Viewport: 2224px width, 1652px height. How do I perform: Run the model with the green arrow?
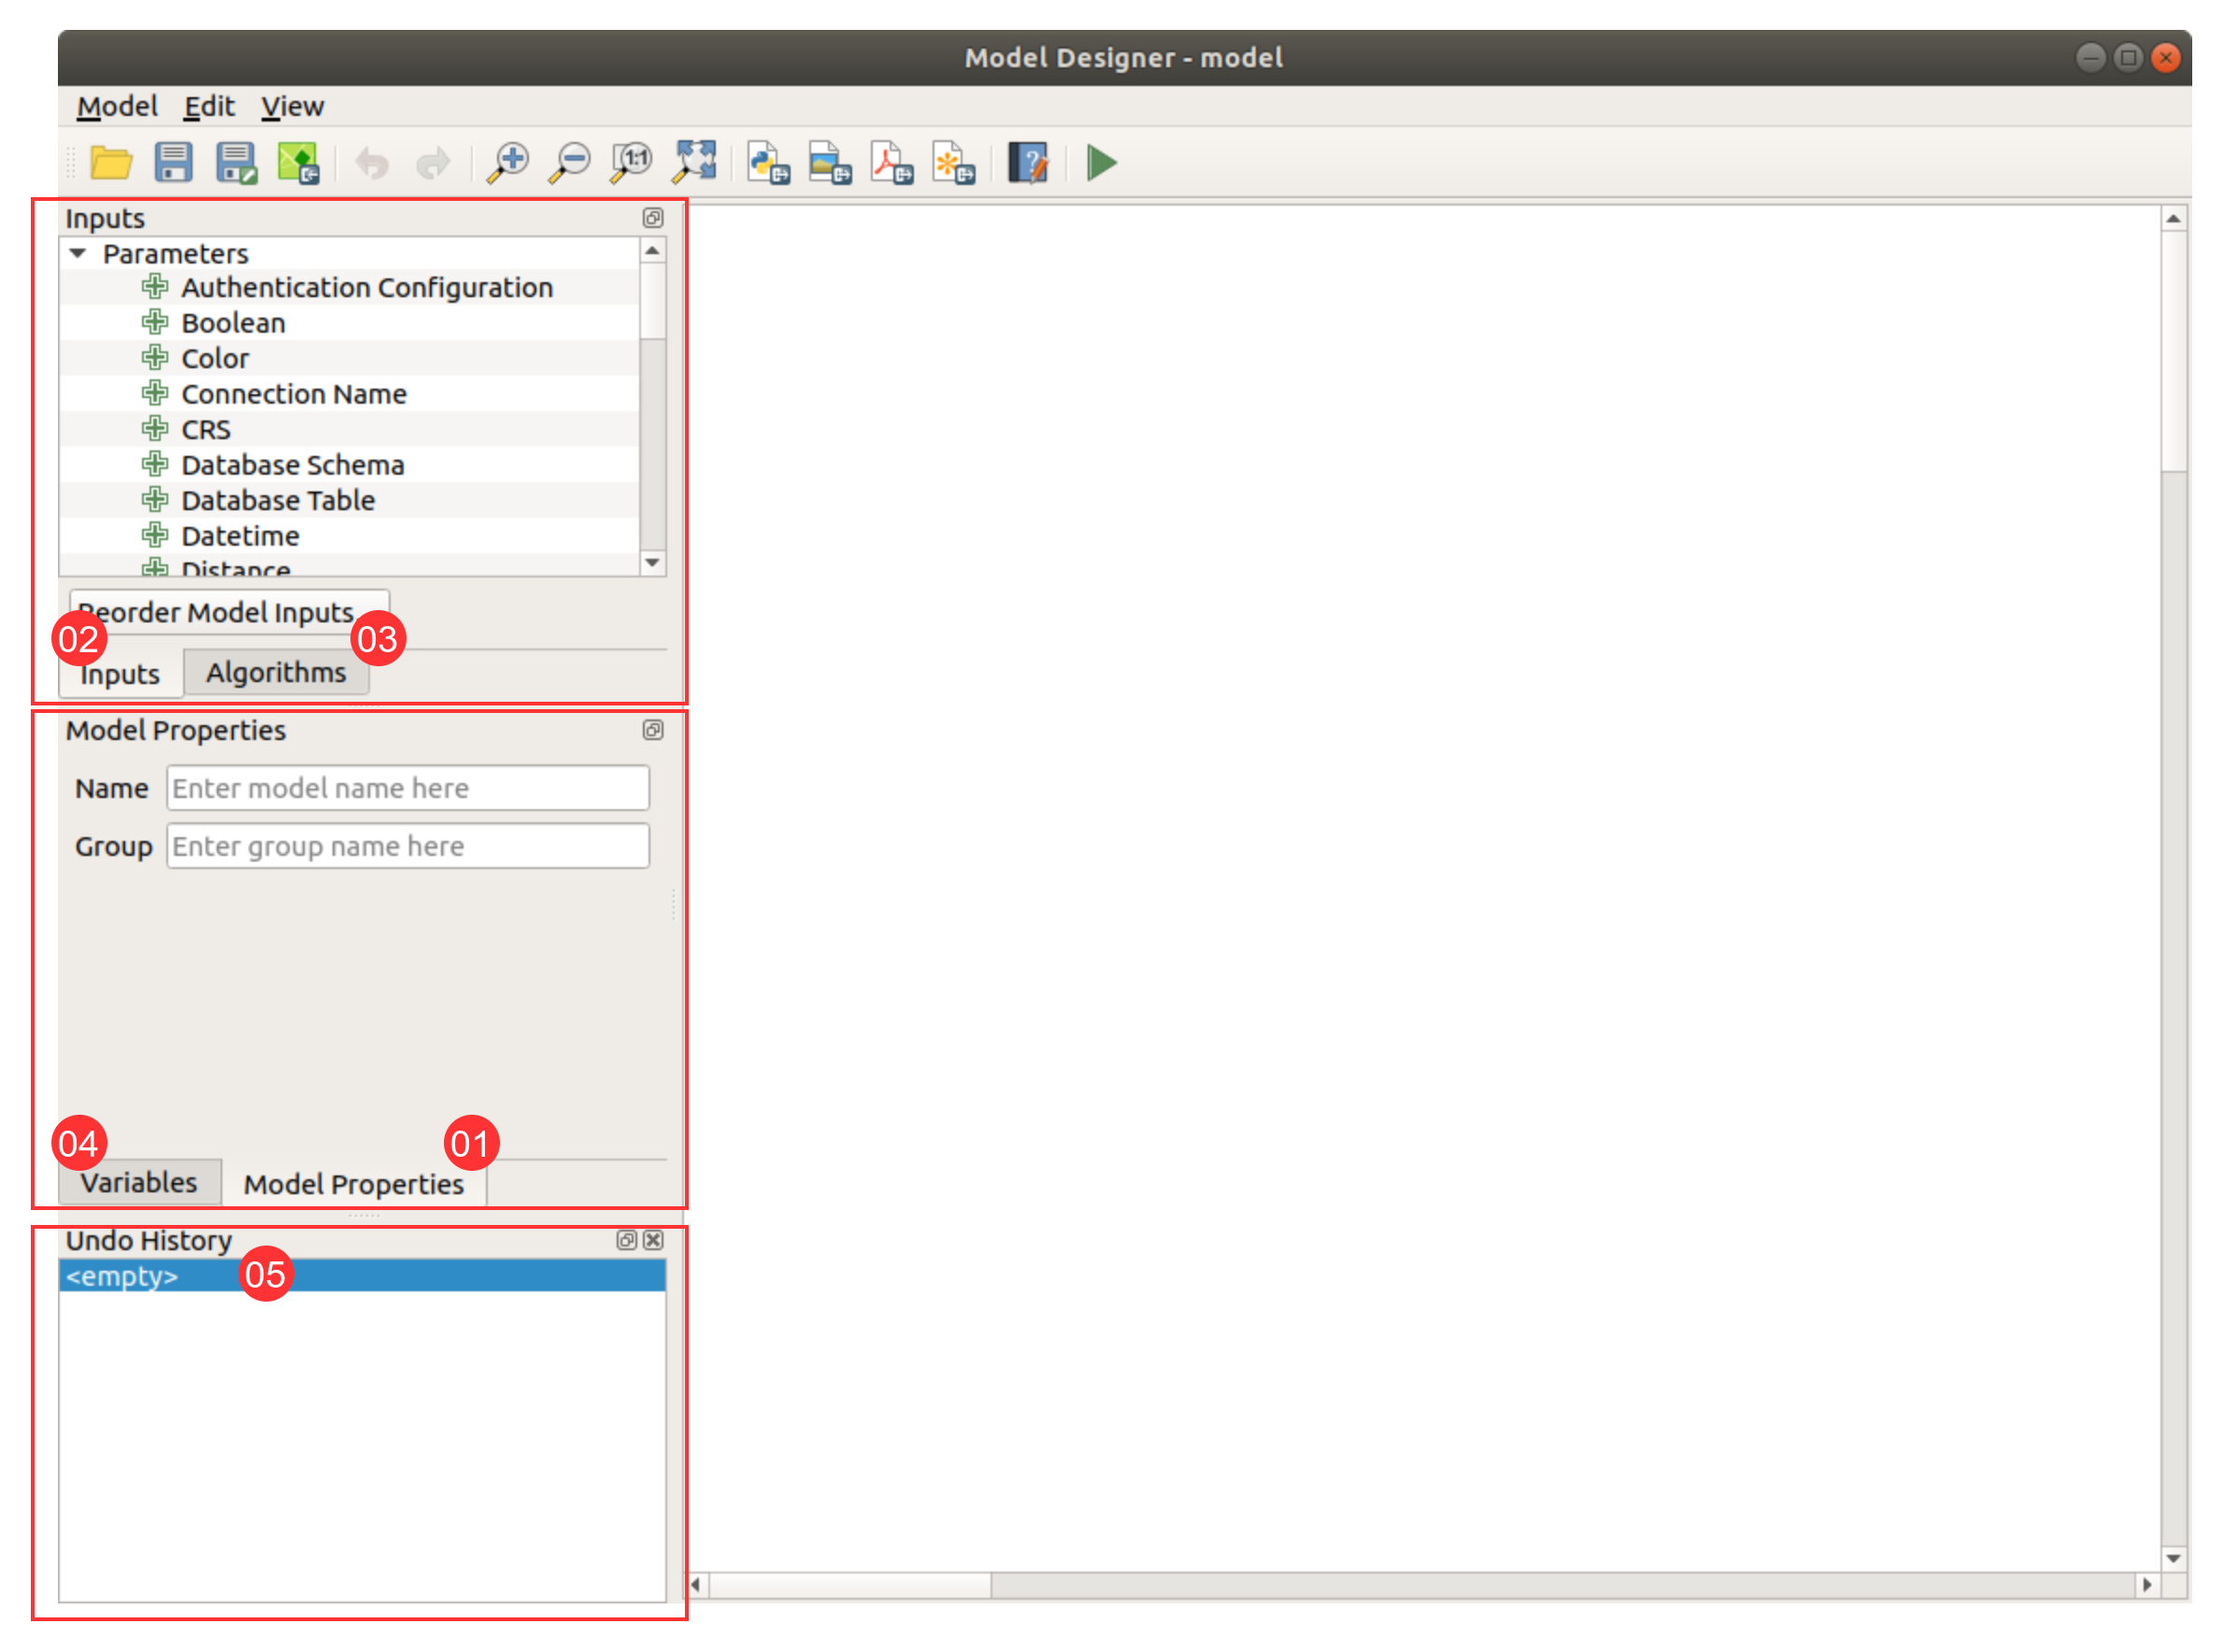pos(1101,163)
